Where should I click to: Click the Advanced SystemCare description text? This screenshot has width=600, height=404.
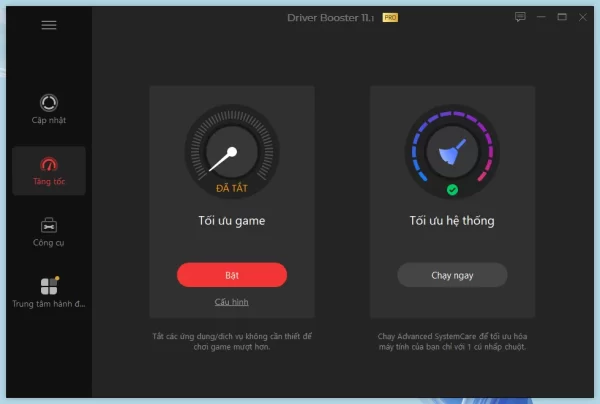(x=452, y=342)
